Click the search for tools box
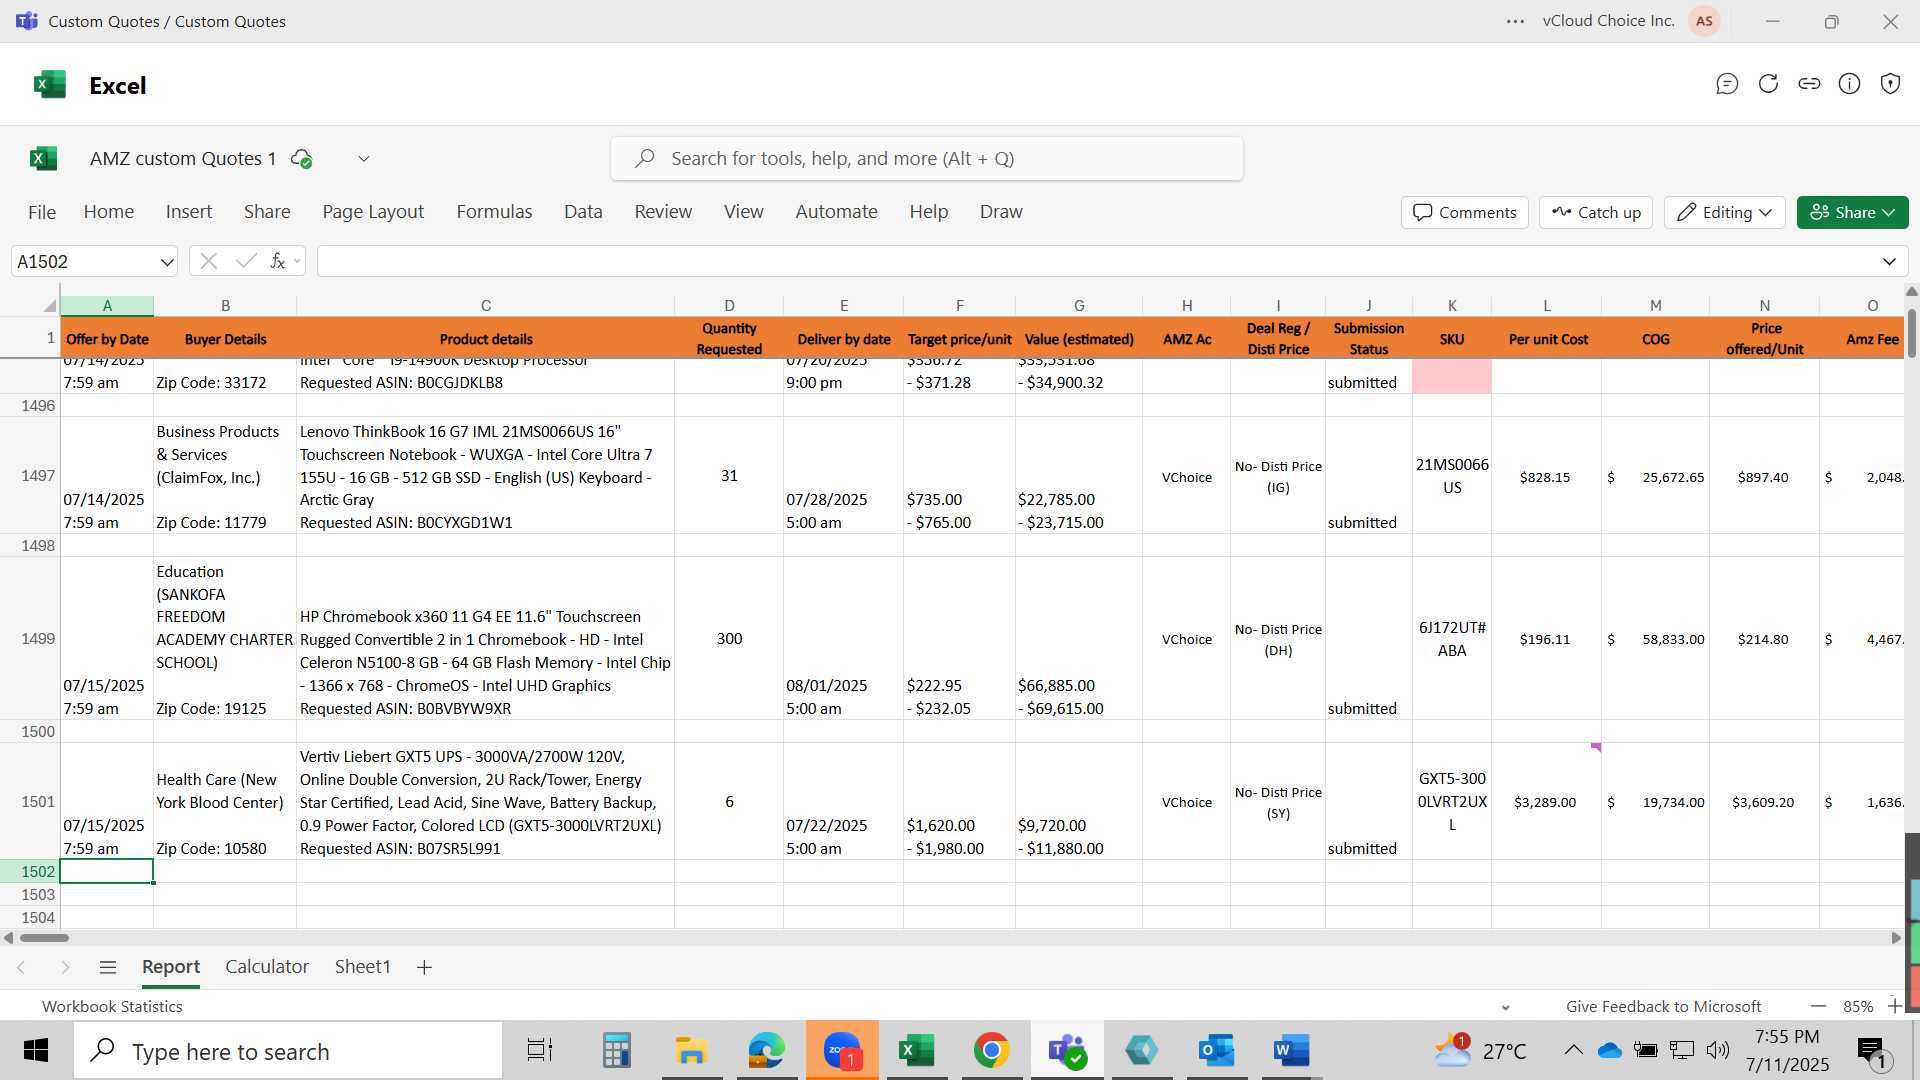The height and width of the screenshot is (1080, 1920). (927, 158)
